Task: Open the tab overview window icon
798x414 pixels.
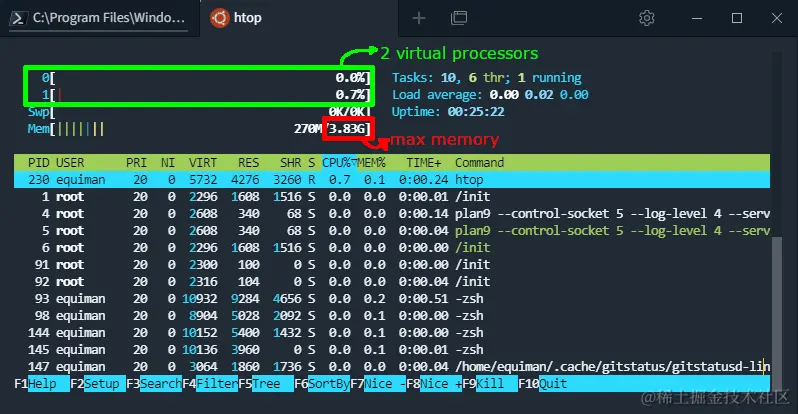Action: click(x=459, y=18)
